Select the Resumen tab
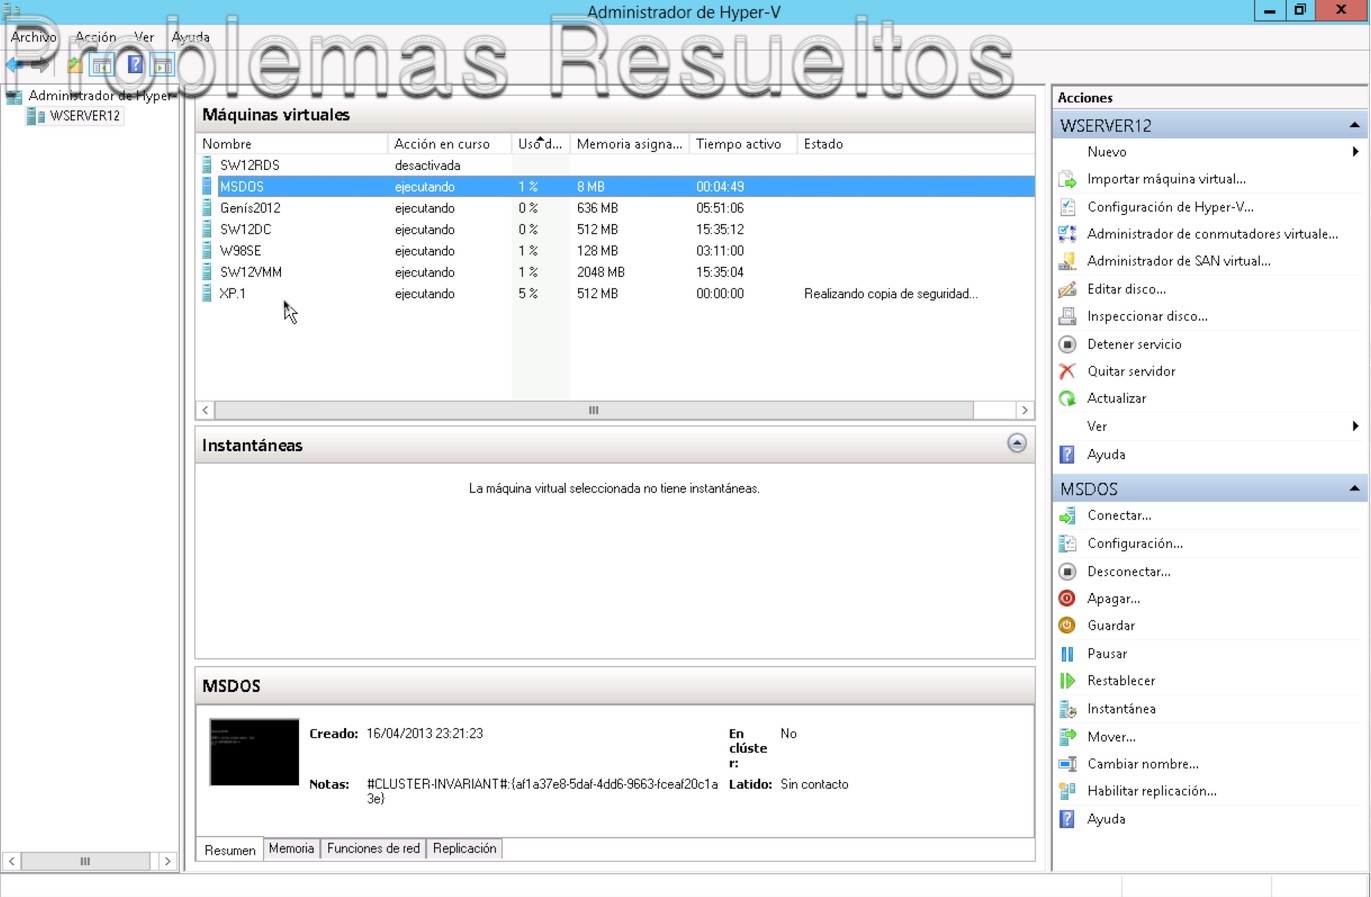This screenshot has height=897, width=1371. point(230,850)
